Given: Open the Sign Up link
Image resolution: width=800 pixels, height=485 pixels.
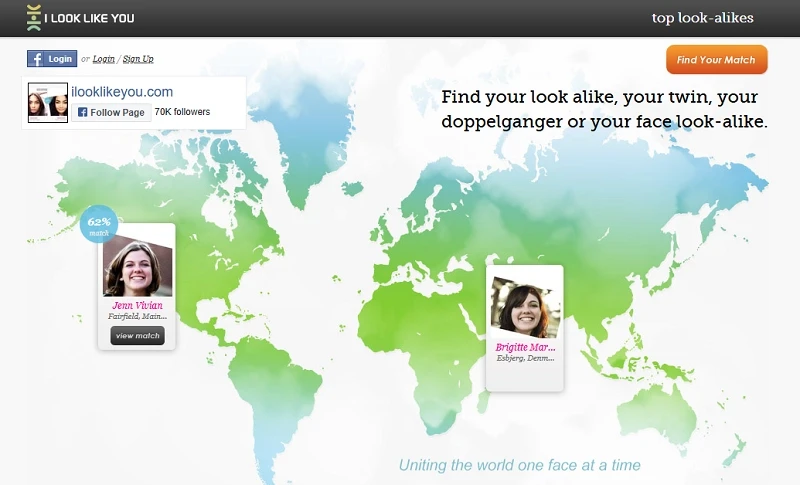Looking at the screenshot, I should [x=138, y=59].
